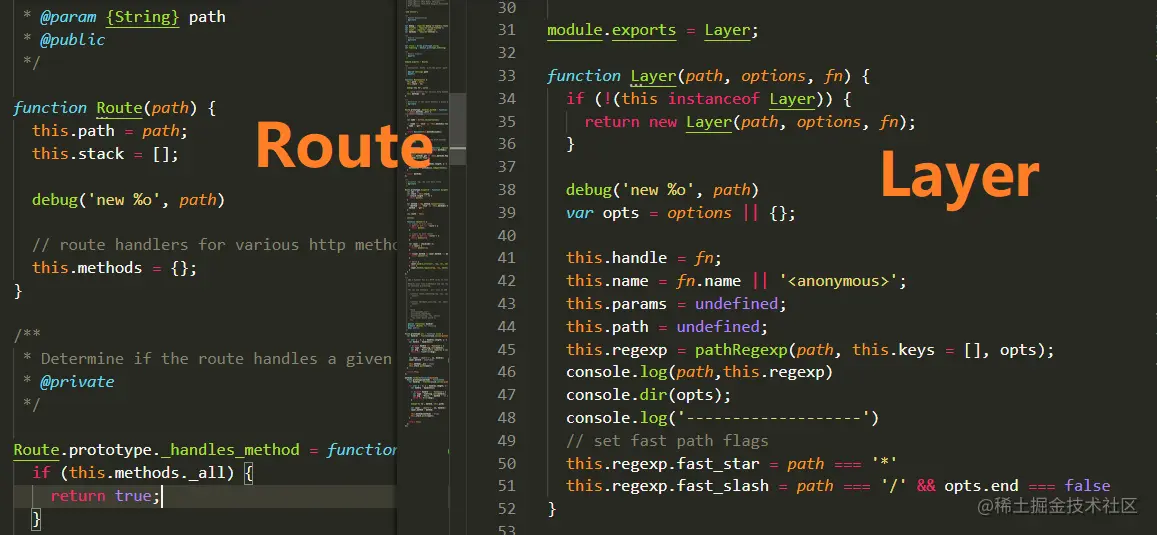Image resolution: width=1157 pixels, height=535 pixels.
Task: Click the 'this.stack = [];' line
Action: [106, 153]
